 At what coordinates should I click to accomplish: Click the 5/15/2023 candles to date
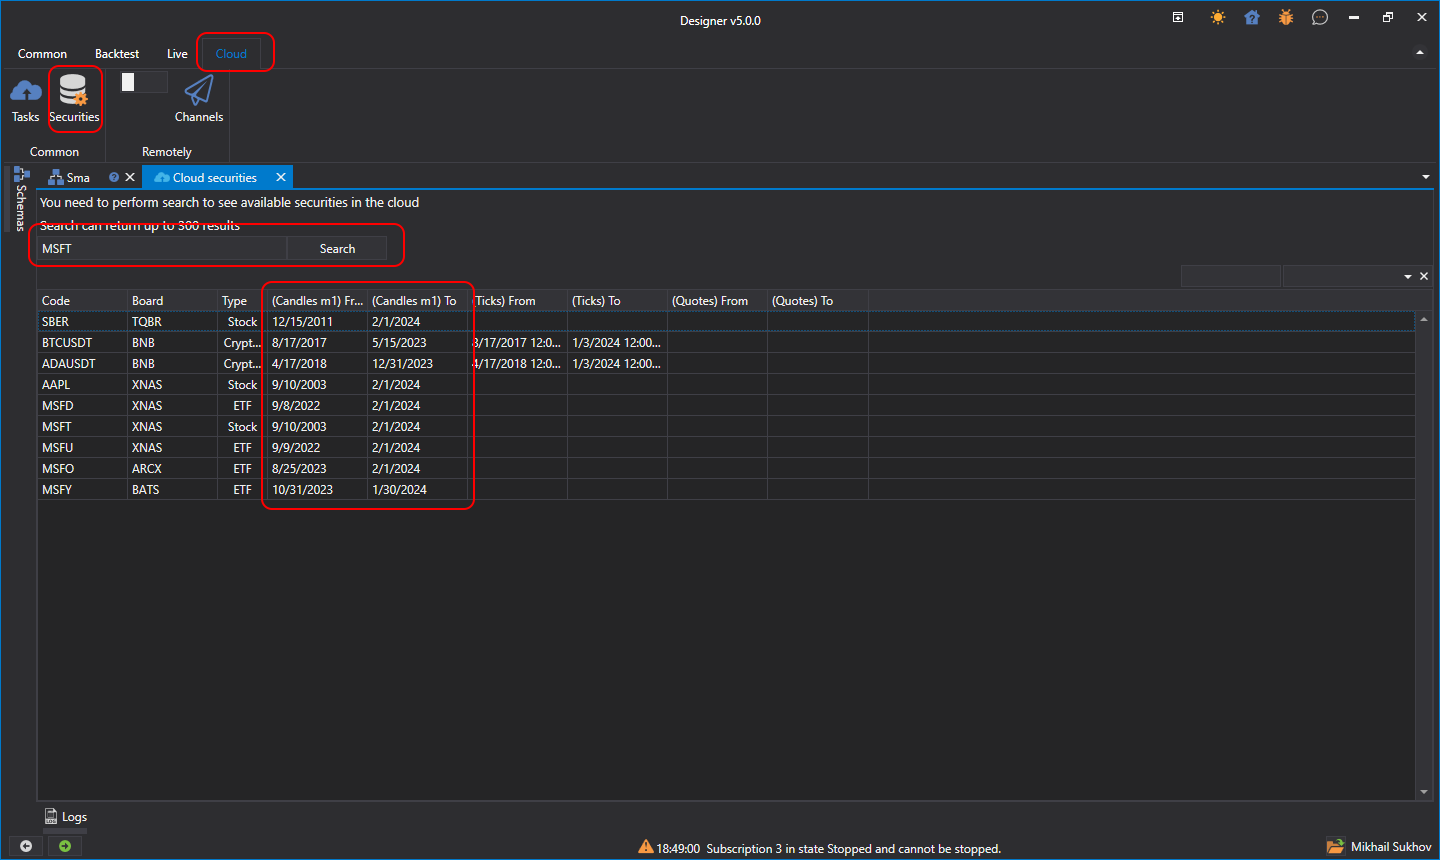pyautogui.click(x=417, y=343)
